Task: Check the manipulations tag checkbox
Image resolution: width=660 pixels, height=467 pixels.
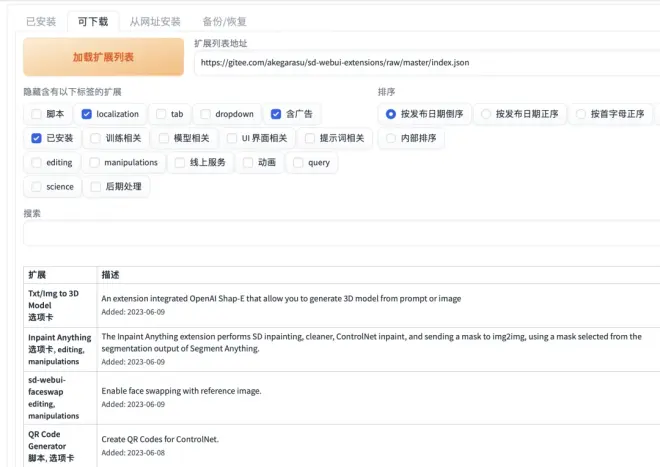Action: (95, 162)
